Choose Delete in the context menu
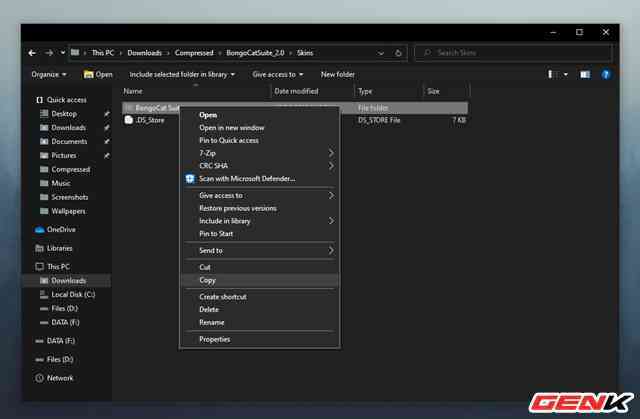 pyautogui.click(x=260, y=310)
